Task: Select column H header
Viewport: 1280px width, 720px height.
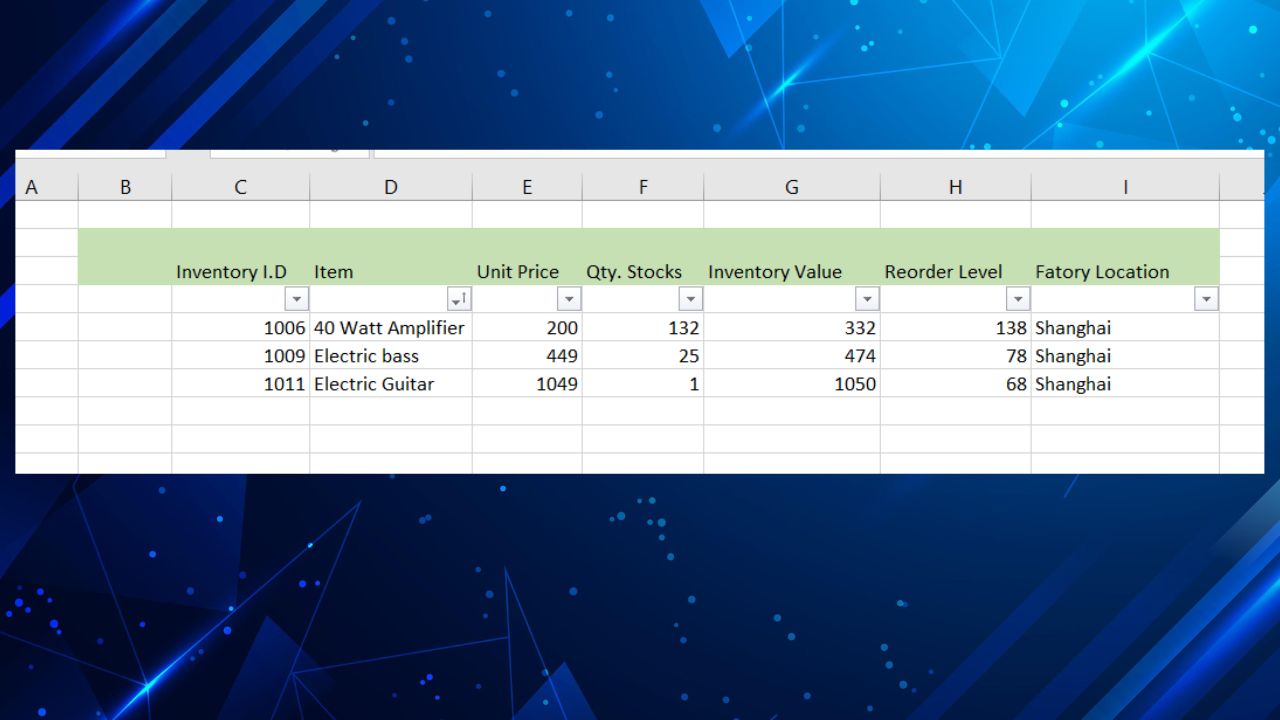Action: tap(956, 187)
